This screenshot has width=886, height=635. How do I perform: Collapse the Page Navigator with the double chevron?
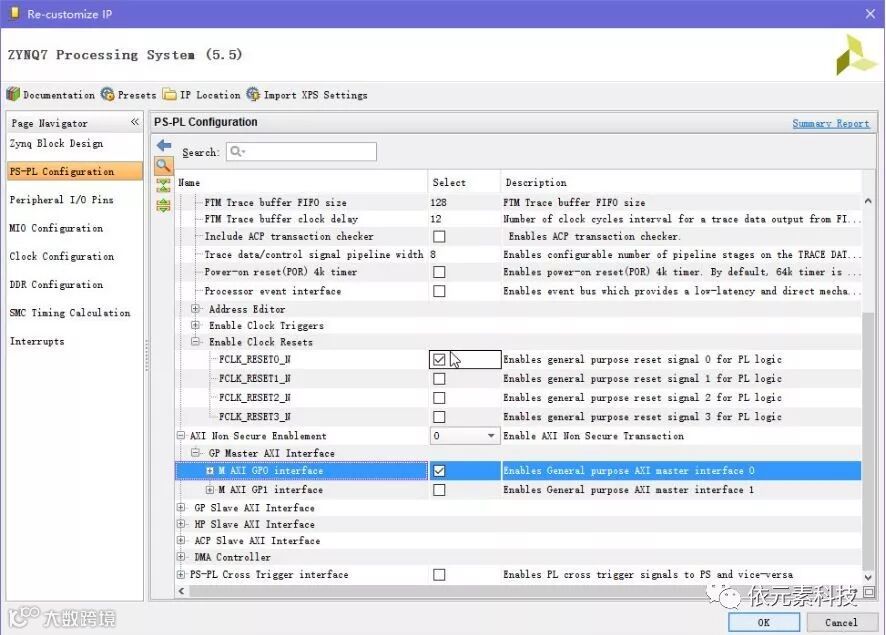pyautogui.click(x=134, y=122)
